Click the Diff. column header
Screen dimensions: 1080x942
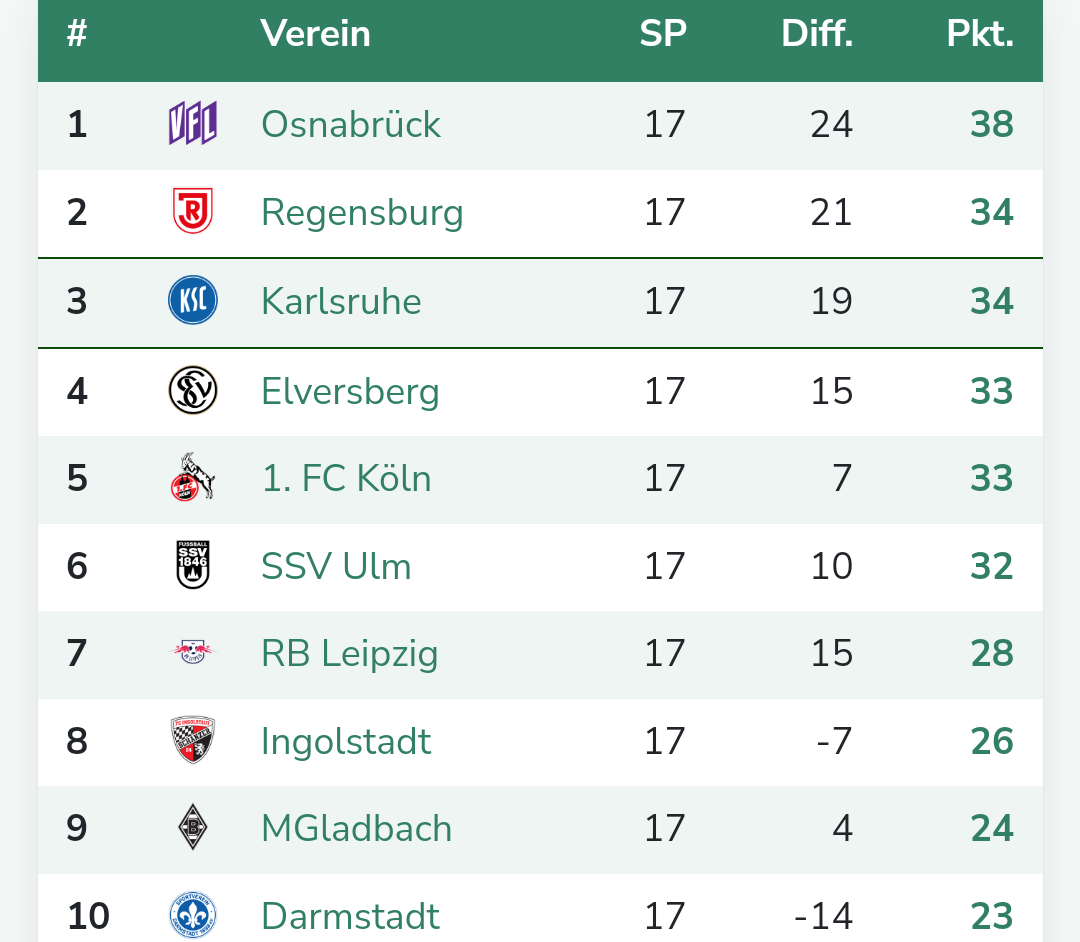click(x=817, y=34)
